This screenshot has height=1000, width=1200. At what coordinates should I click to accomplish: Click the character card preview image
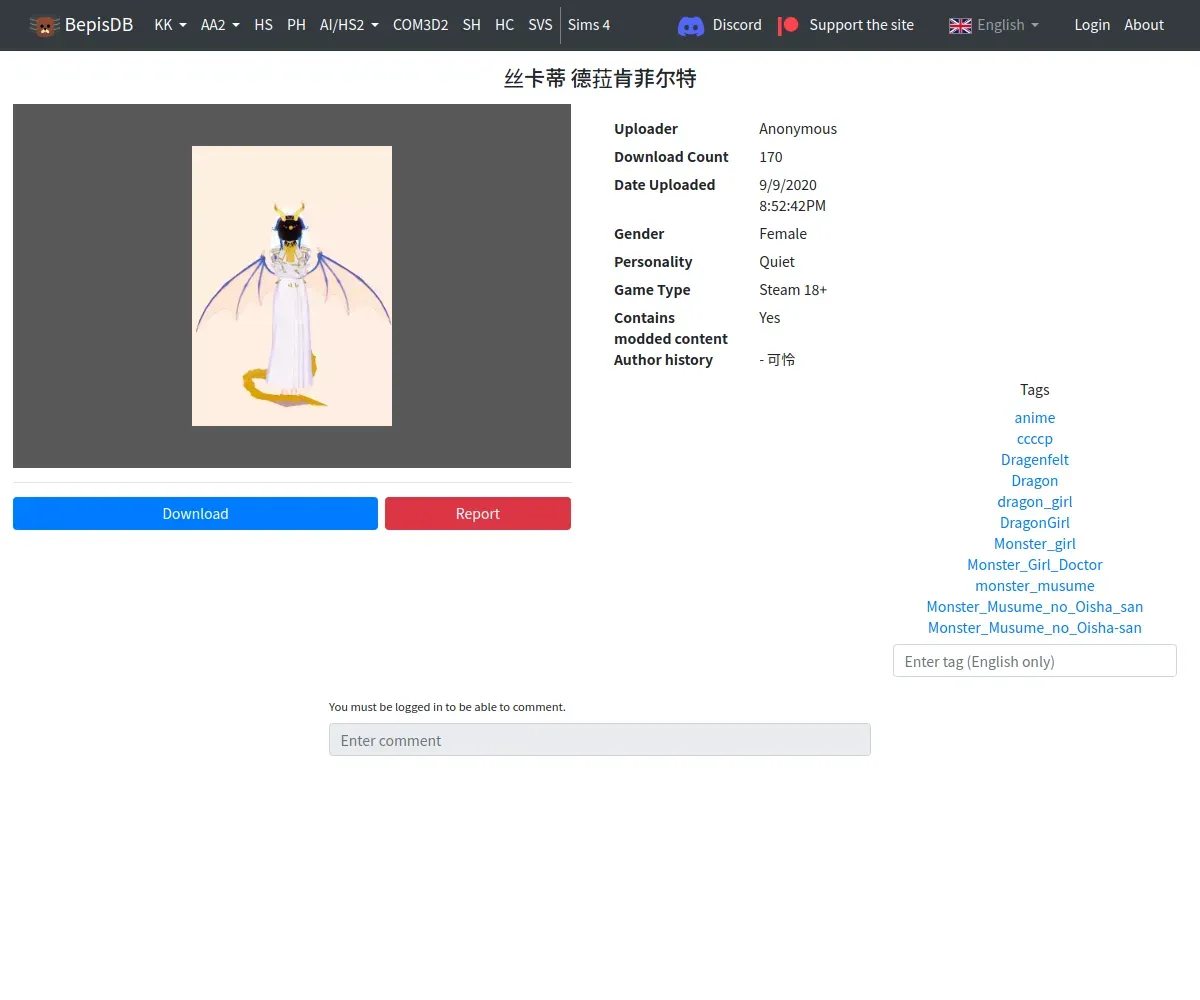pos(292,286)
